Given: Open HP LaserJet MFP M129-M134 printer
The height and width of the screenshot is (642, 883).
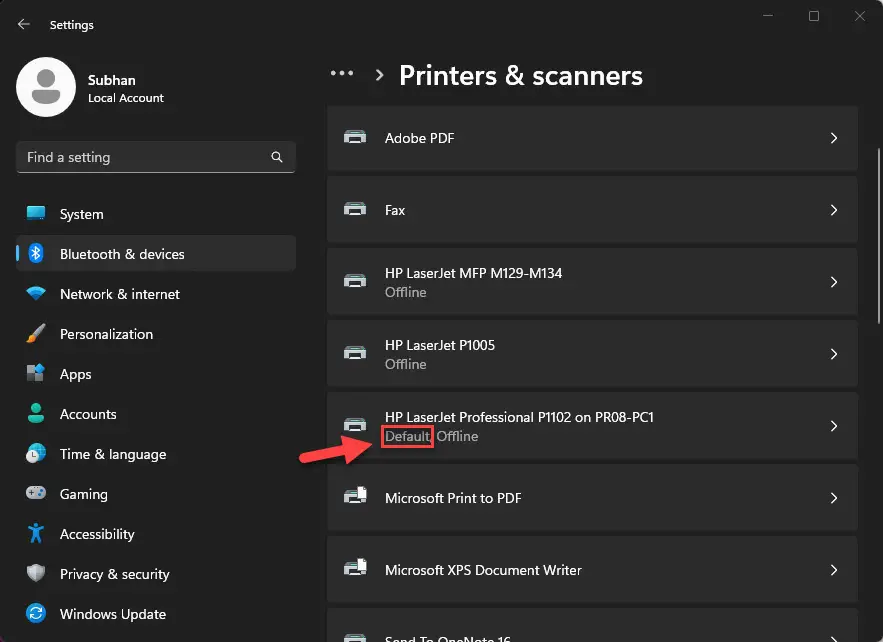Looking at the screenshot, I should (x=592, y=282).
